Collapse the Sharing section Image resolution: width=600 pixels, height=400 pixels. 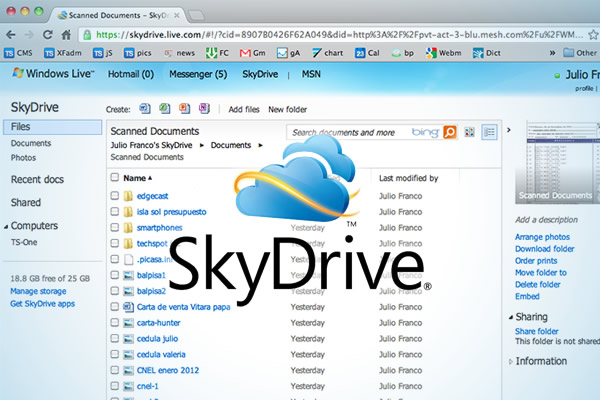511,317
